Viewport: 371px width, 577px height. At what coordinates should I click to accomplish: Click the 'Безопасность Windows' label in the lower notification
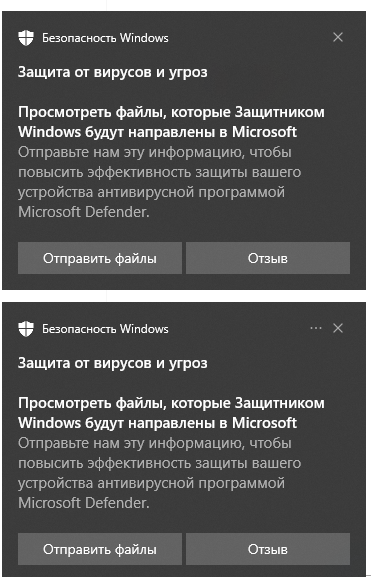(x=105, y=329)
